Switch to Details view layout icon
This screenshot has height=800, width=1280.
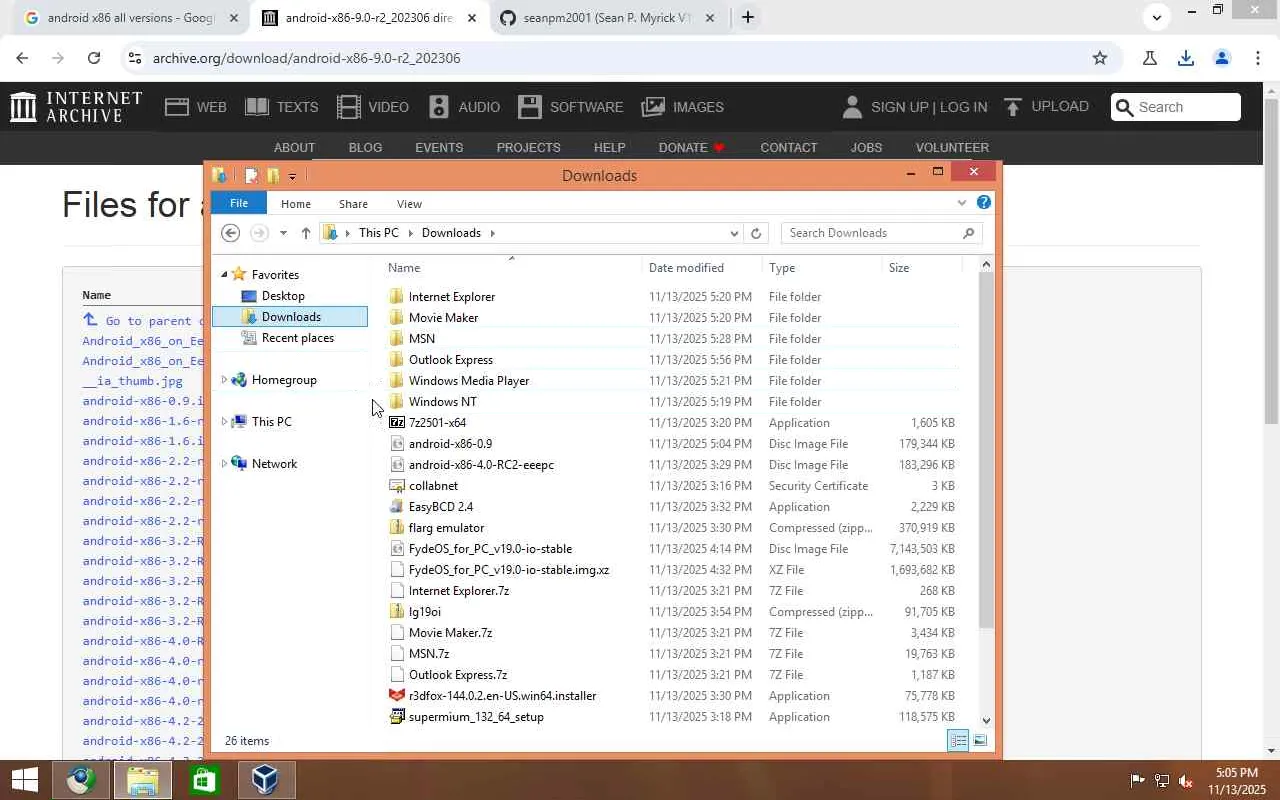click(958, 740)
